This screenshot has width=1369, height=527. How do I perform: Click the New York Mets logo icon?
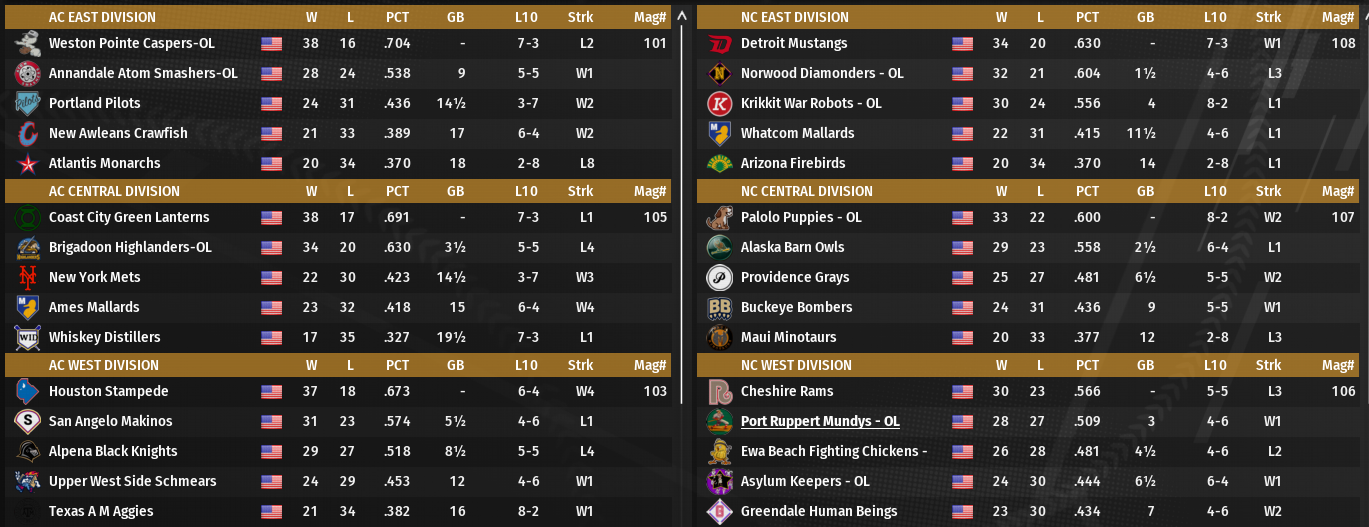[27, 277]
